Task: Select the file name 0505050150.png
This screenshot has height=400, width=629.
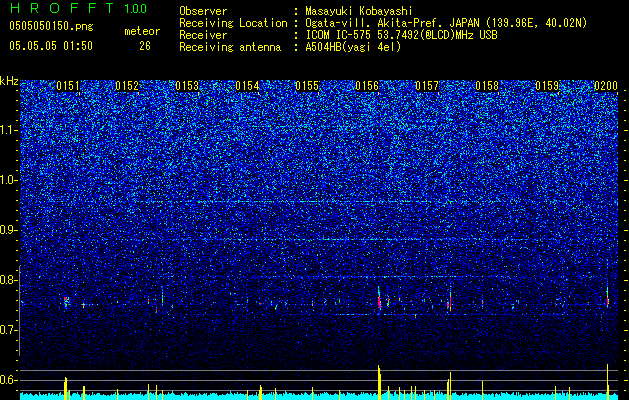Action: pos(51,27)
